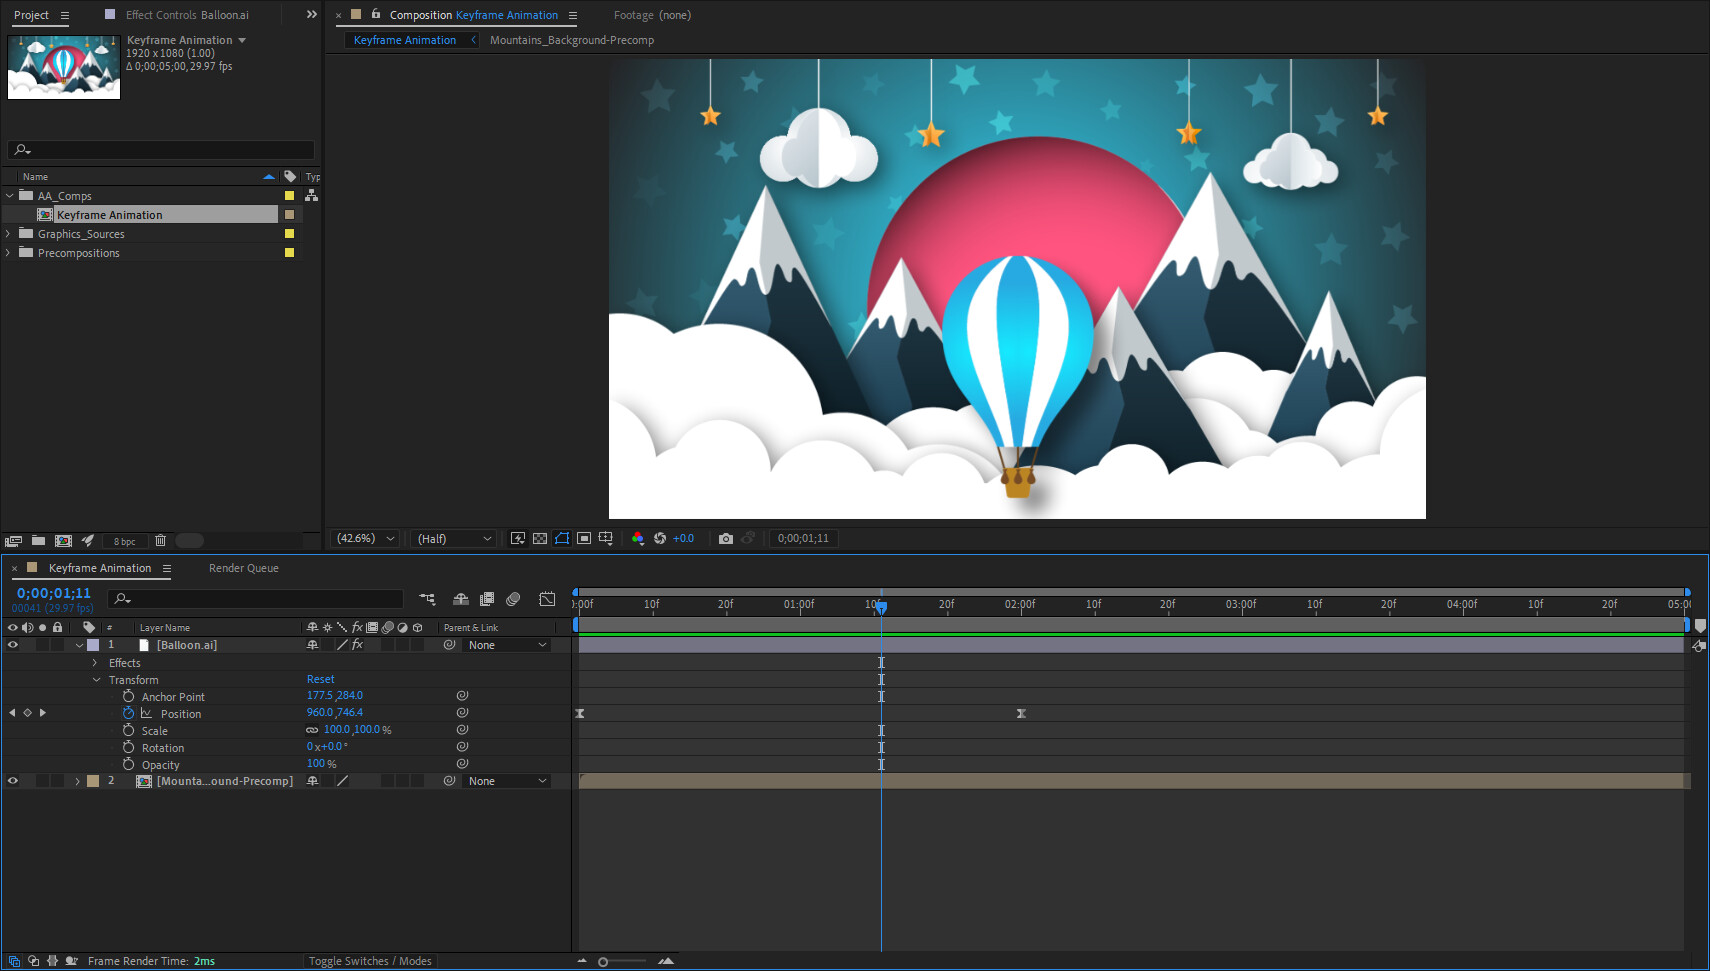
Task: Reset the Transform properties
Action: (x=320, y=679)
